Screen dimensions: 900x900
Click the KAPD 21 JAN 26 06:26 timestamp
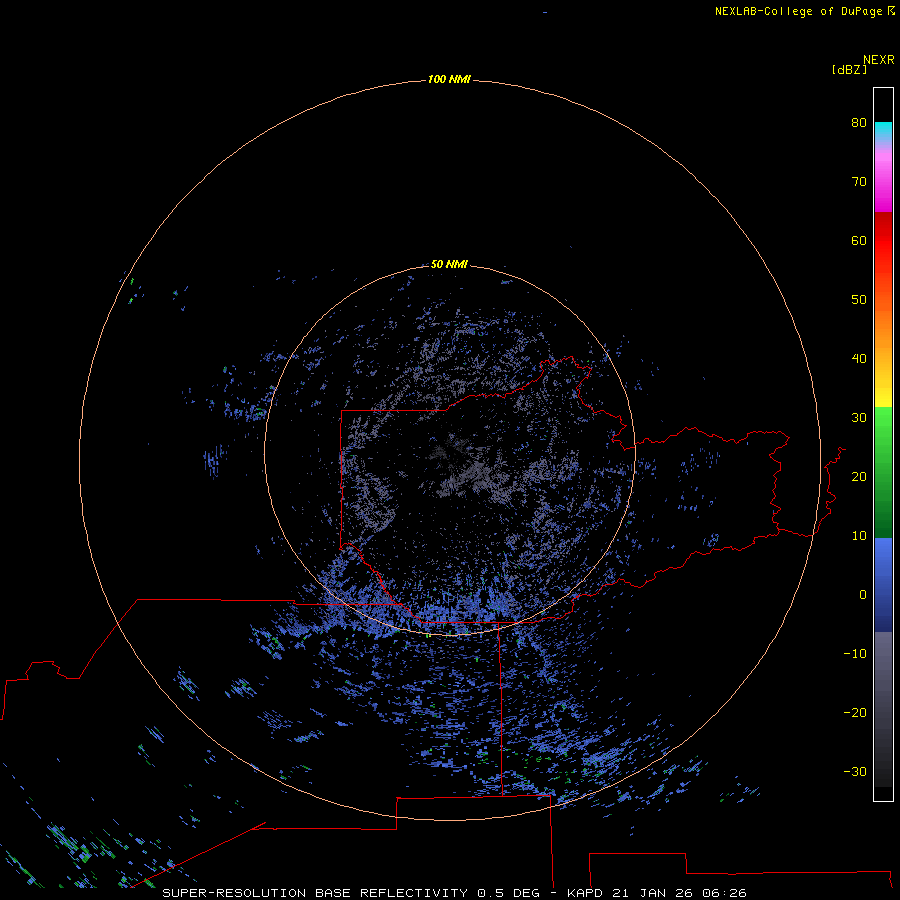click(657, 893)
